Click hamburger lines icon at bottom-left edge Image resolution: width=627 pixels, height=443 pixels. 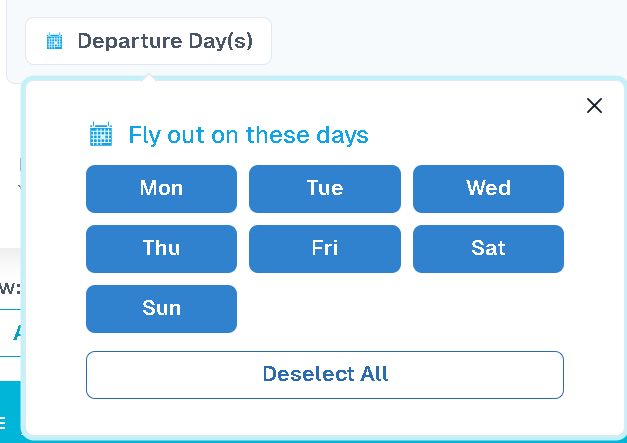(2, 422)
